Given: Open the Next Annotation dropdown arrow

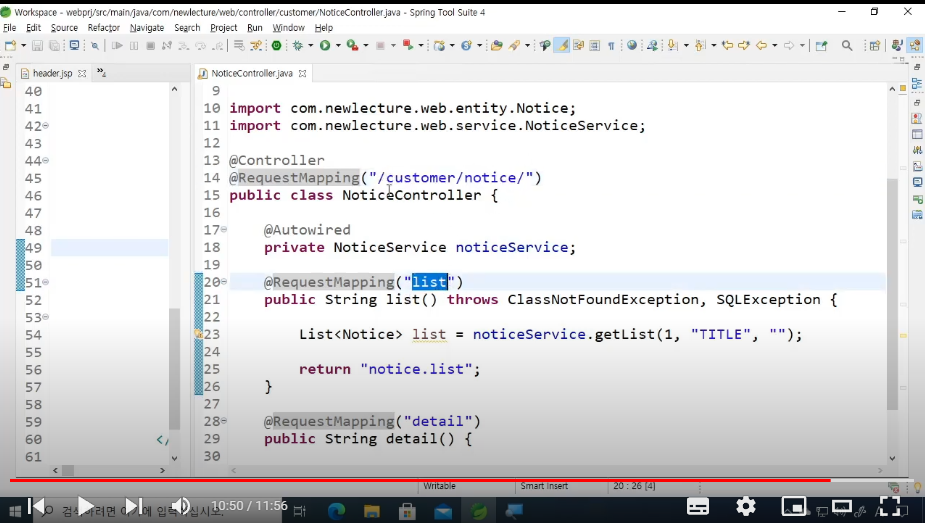Looking at the screenshot, I should tap(685, 45).
